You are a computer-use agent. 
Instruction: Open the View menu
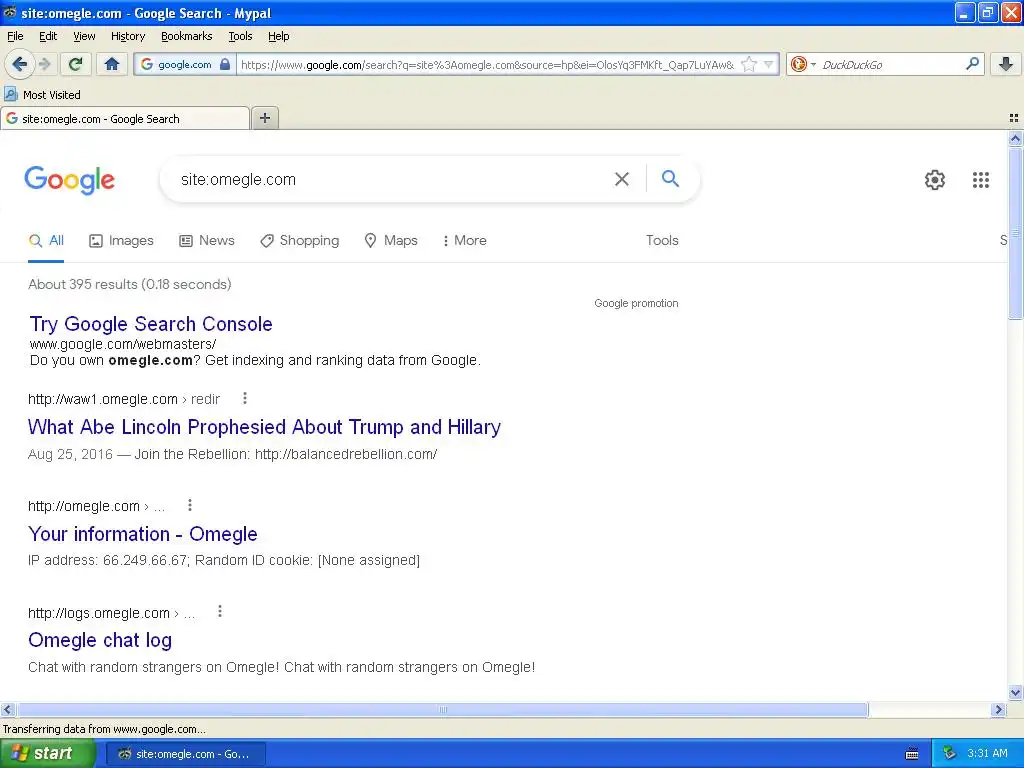84,36
